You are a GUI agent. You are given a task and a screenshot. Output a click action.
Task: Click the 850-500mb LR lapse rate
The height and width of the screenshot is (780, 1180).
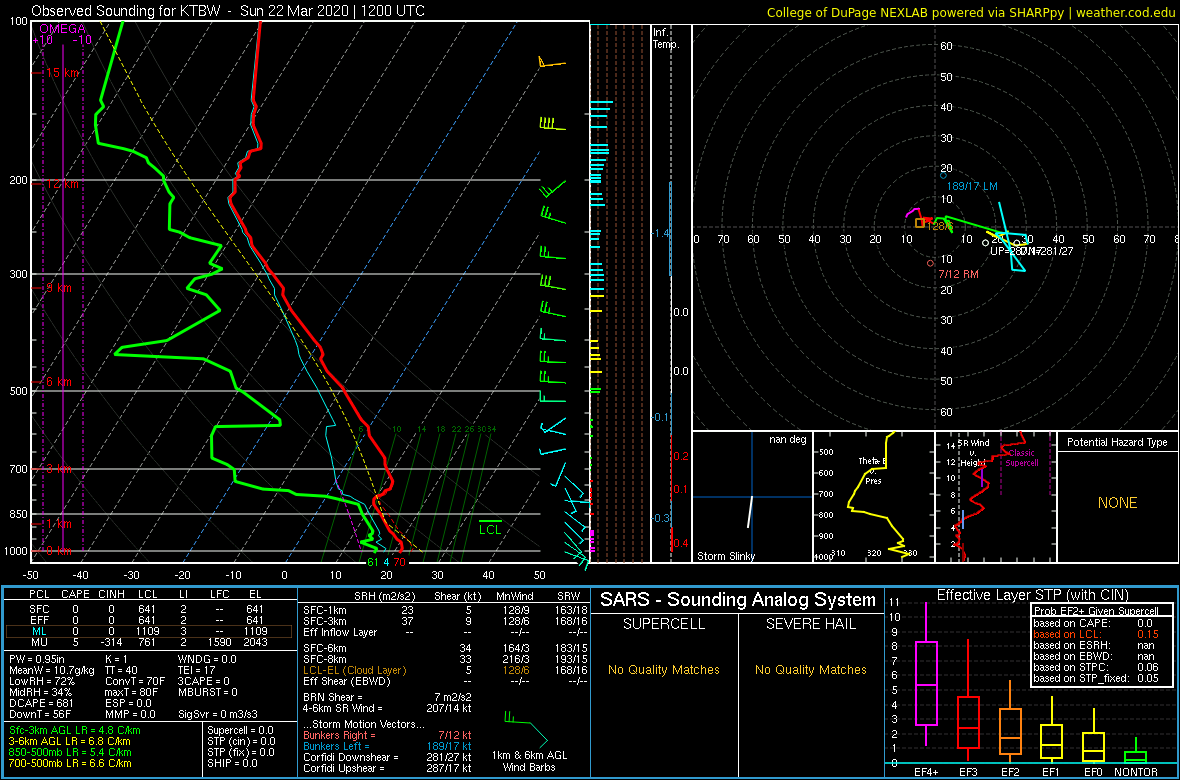71,753
